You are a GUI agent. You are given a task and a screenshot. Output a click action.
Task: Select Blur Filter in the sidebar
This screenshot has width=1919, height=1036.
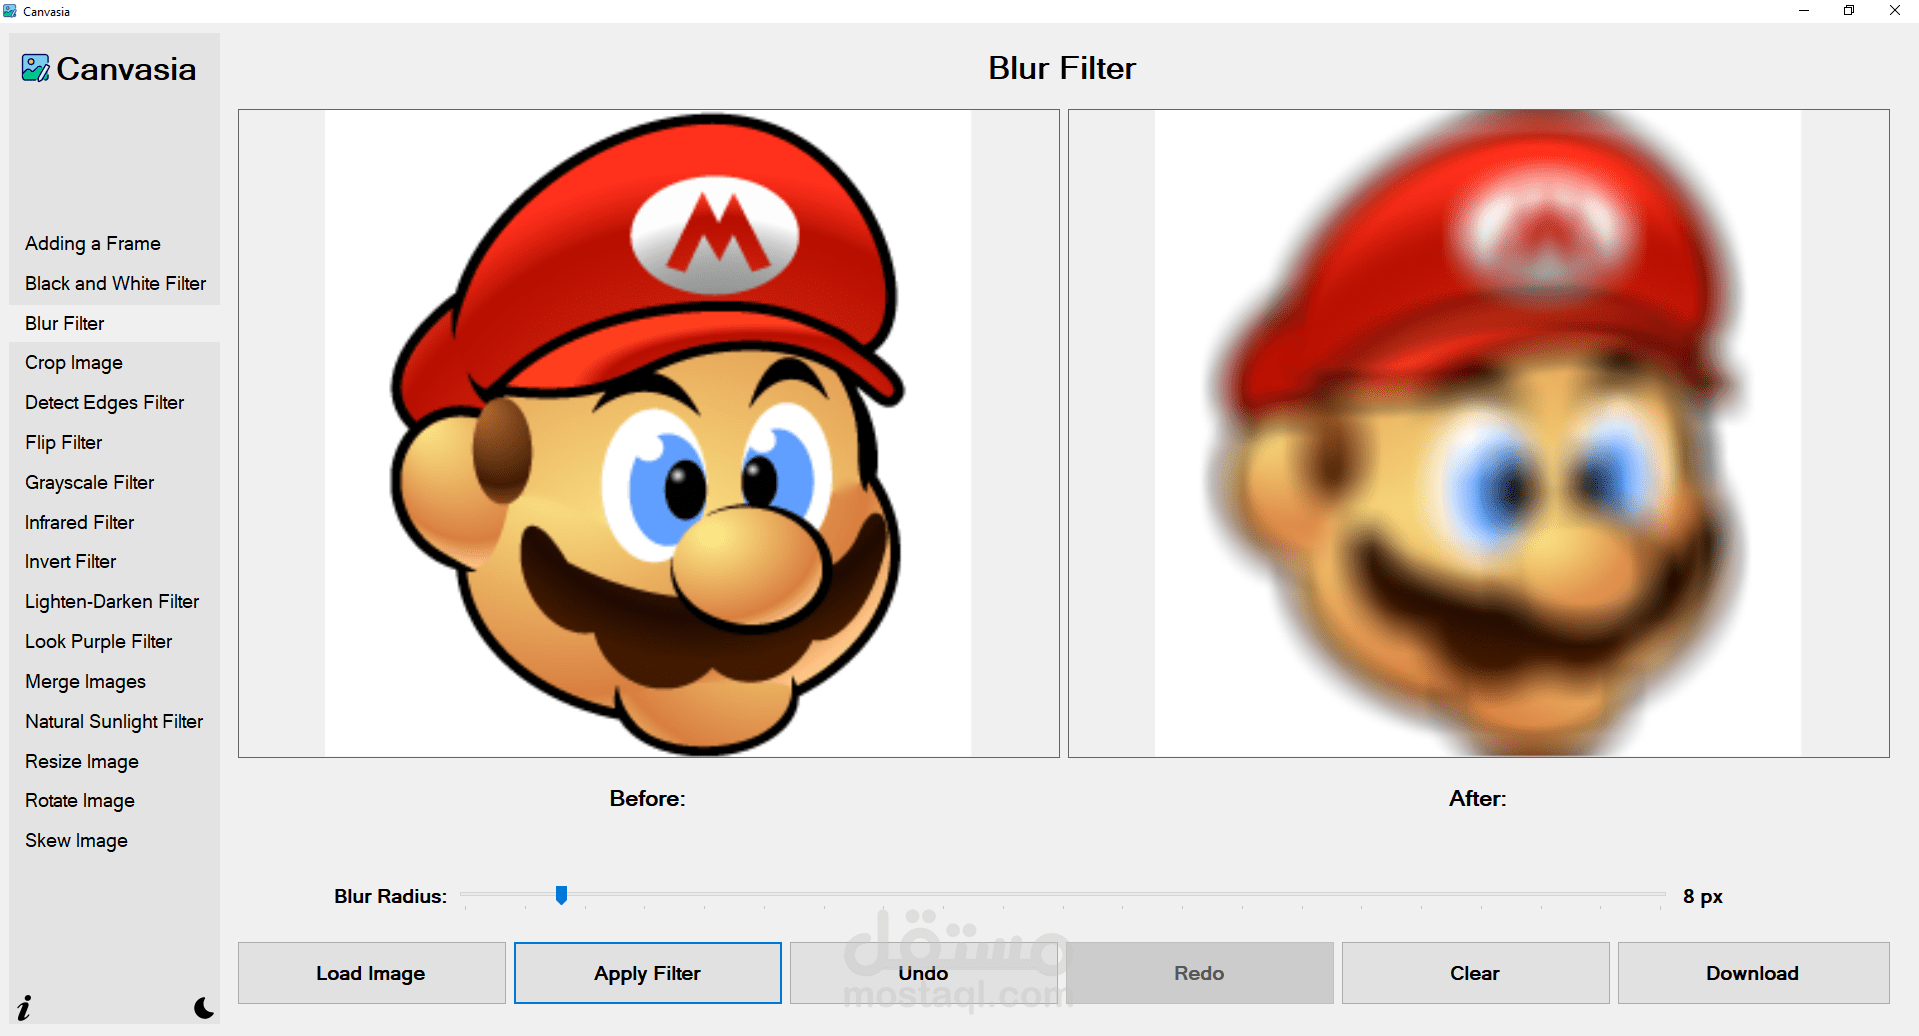(114, 324)
